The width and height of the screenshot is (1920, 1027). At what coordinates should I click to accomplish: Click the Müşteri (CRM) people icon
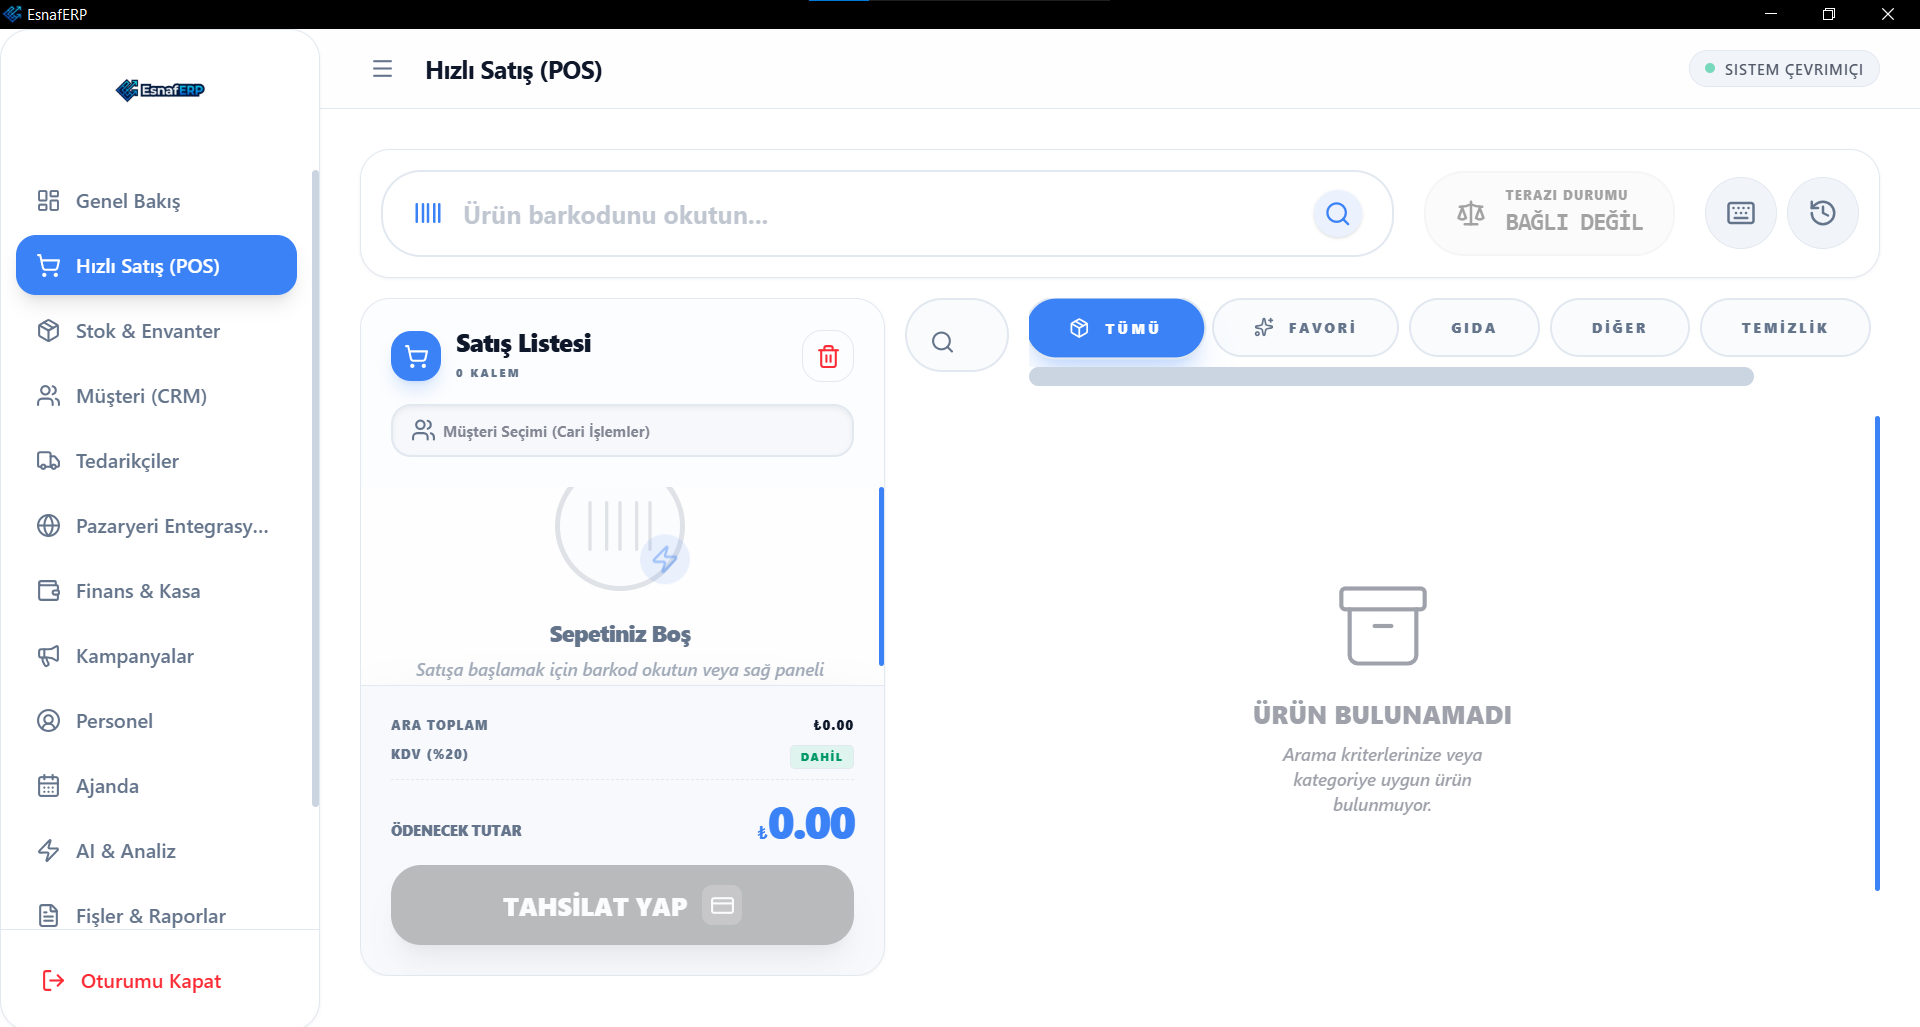(48, 396)
